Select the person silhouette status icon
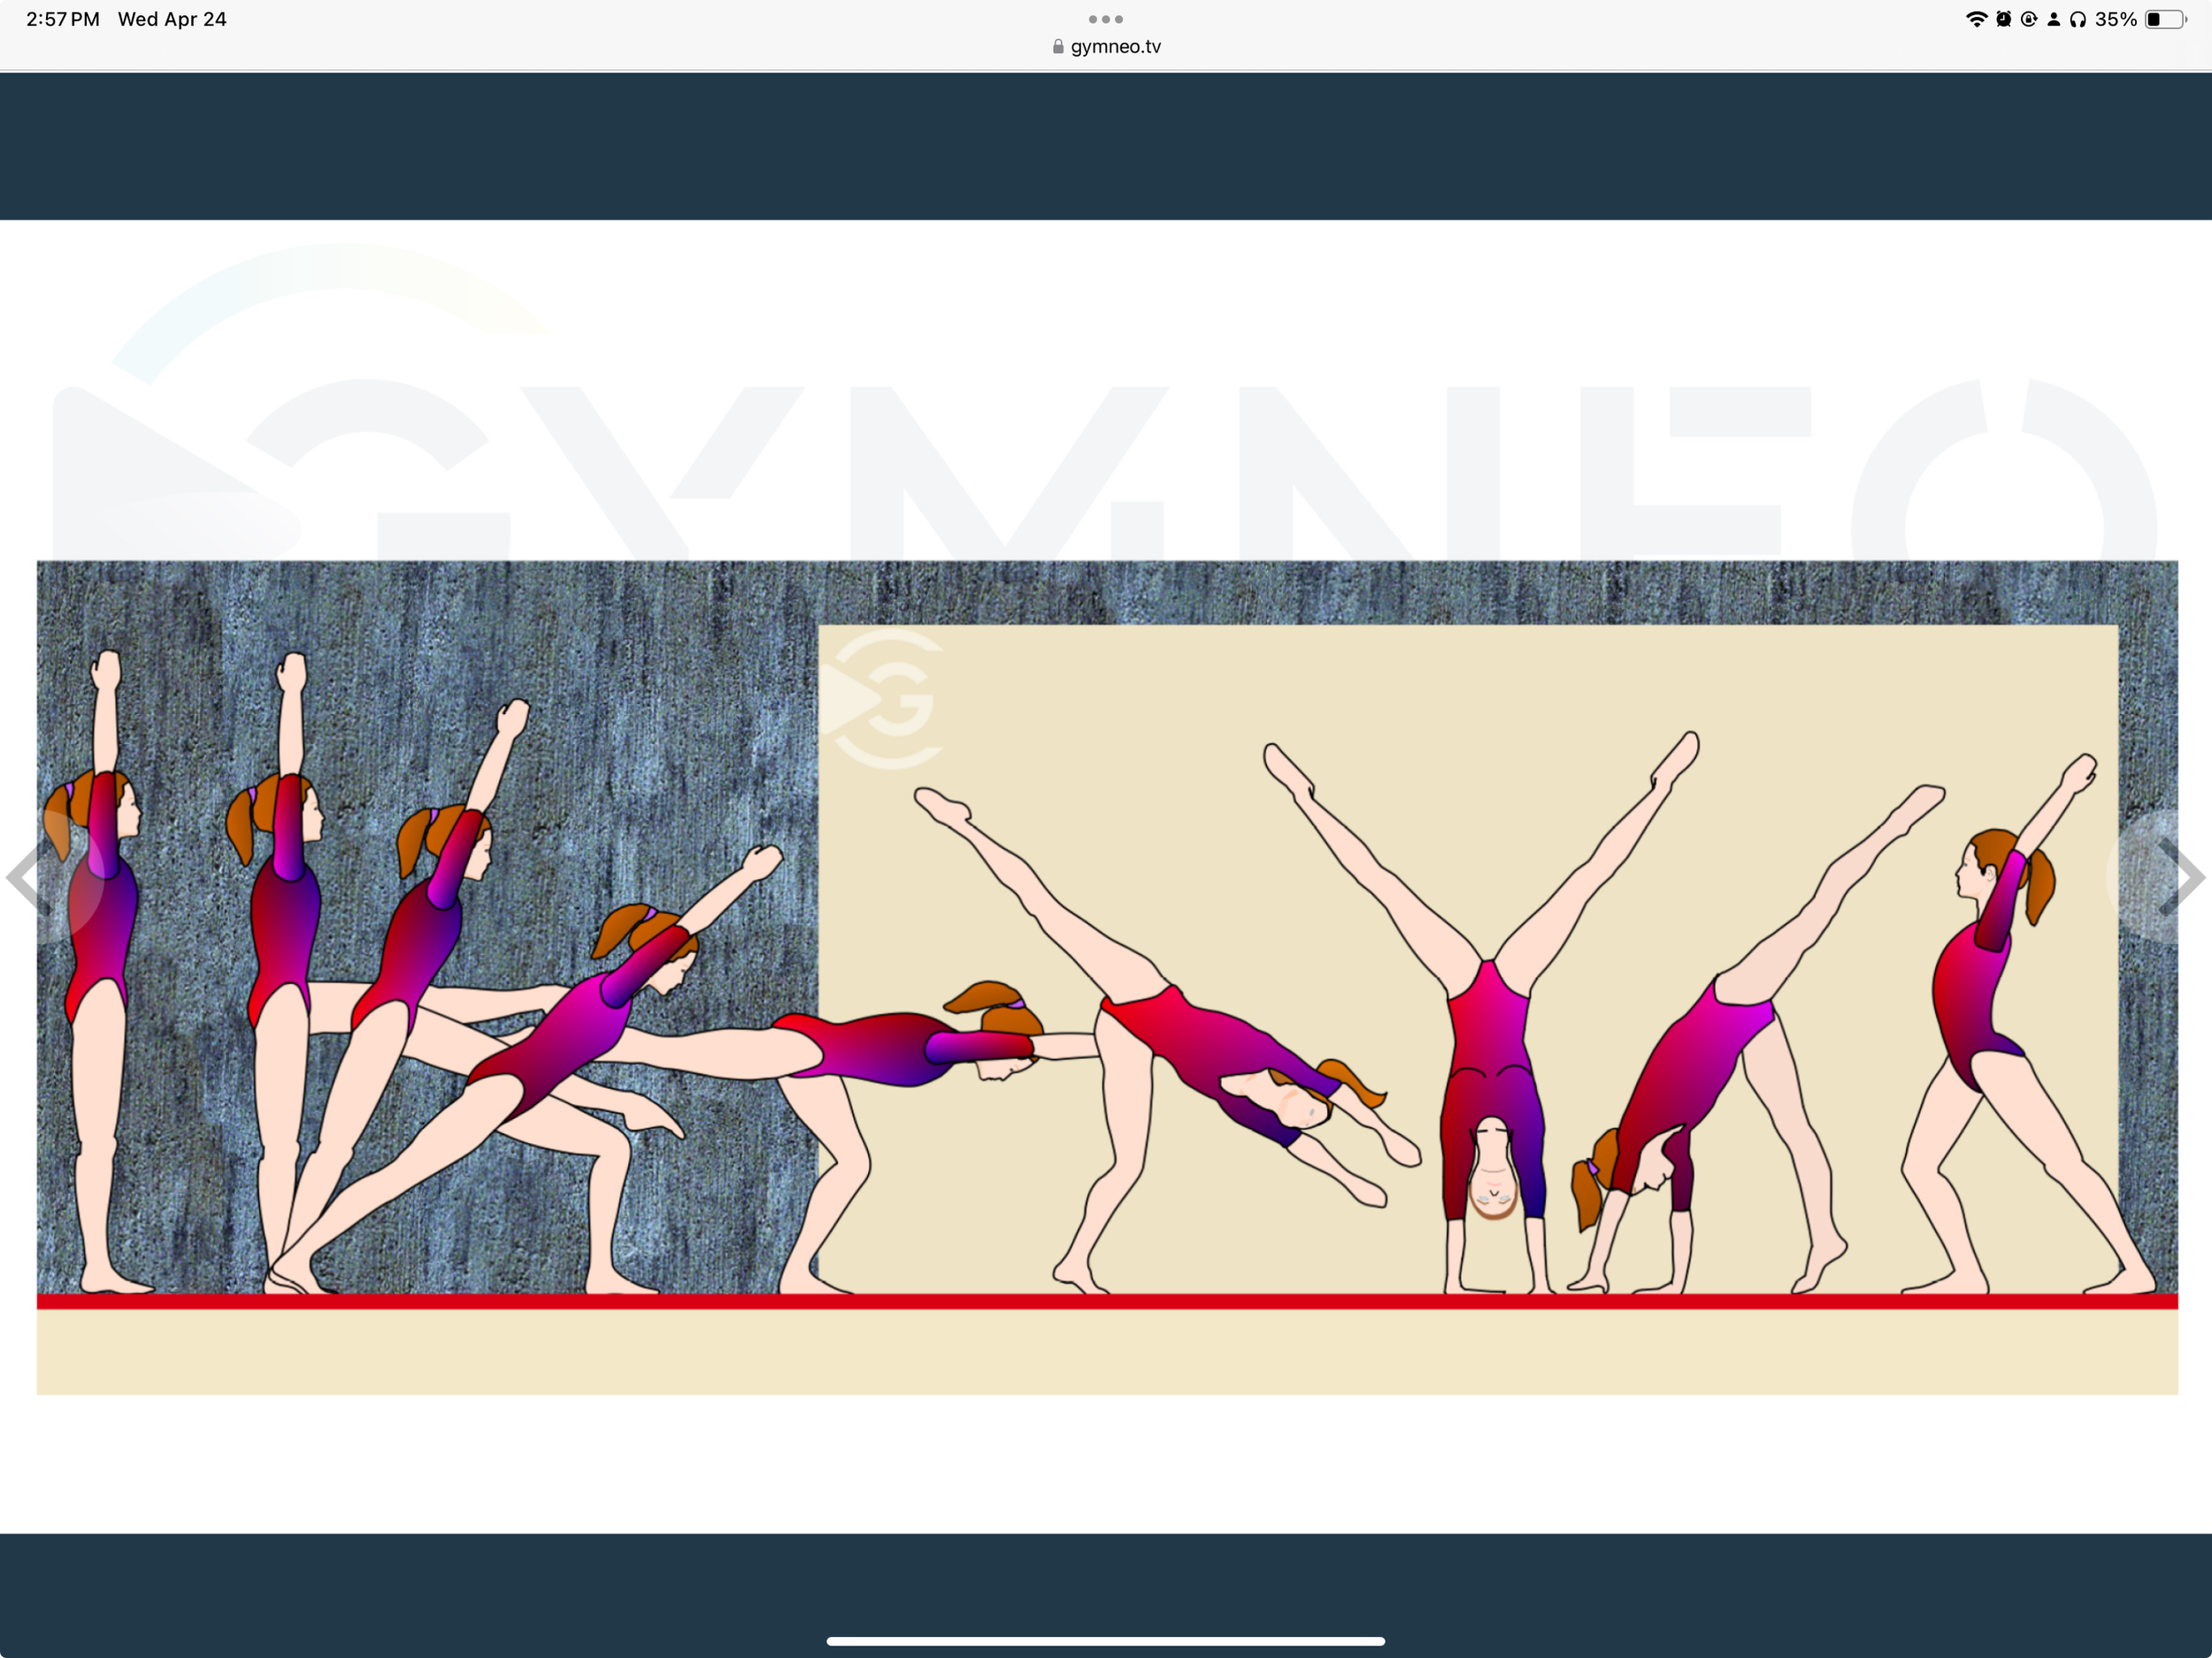Image resolution: width=2212 pixels, height=1658 pixels. click(2055, 18)
